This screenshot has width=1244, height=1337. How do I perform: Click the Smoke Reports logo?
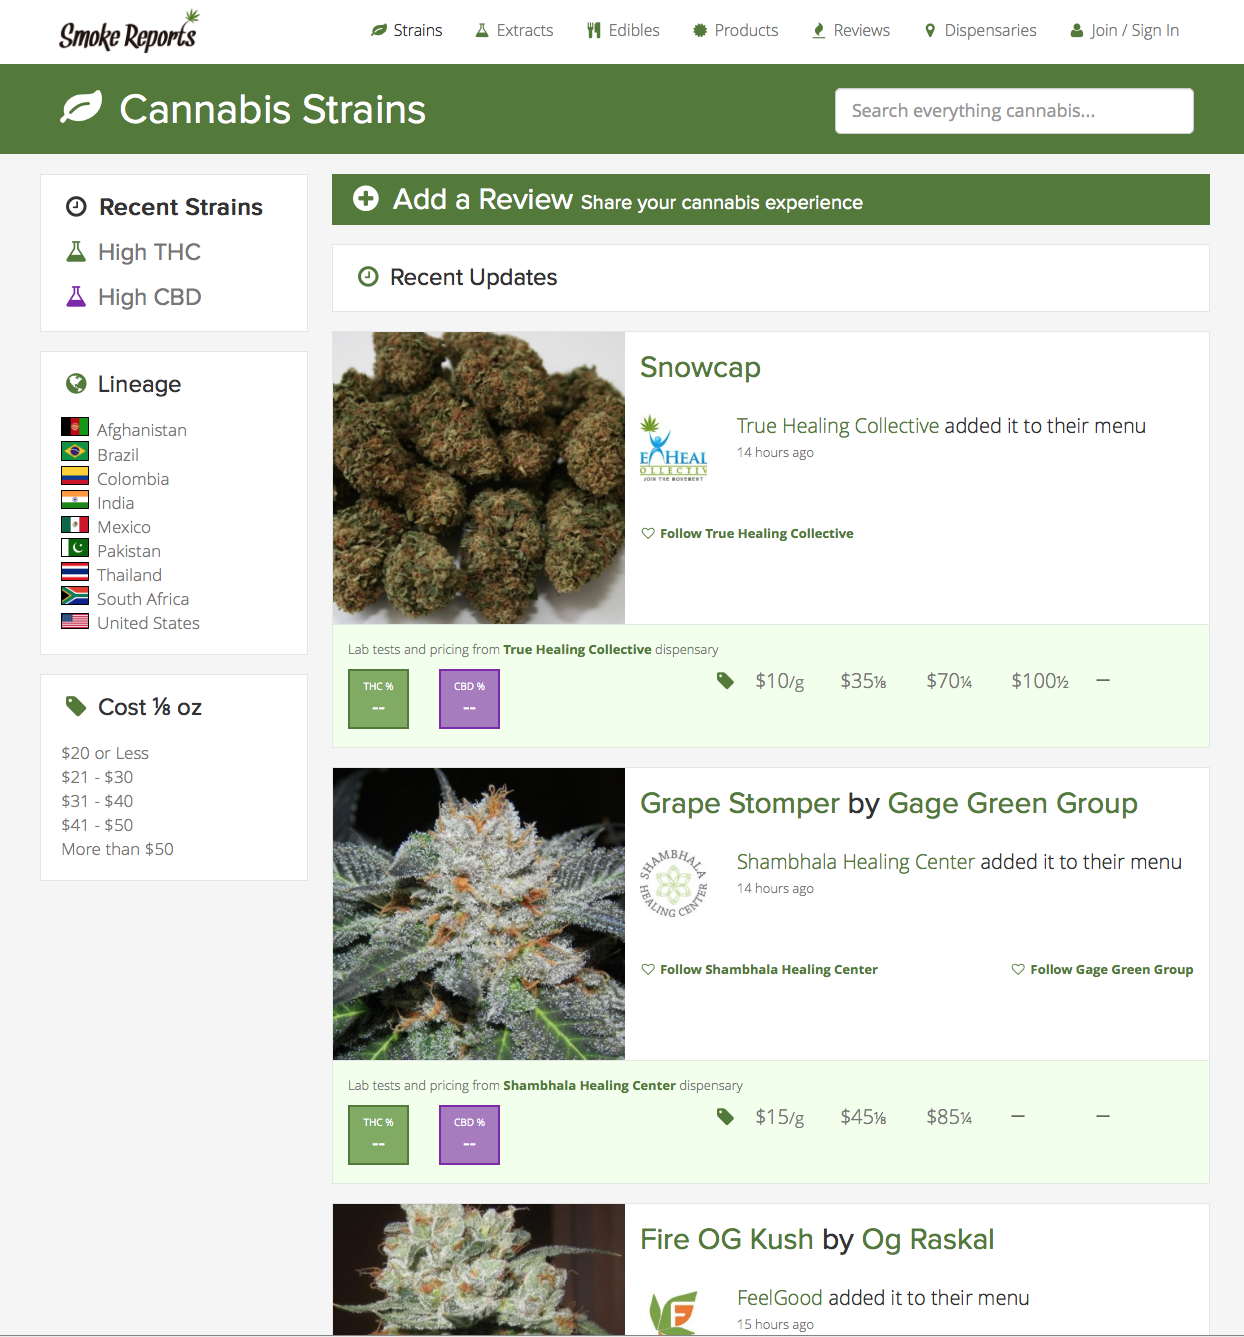129,31
